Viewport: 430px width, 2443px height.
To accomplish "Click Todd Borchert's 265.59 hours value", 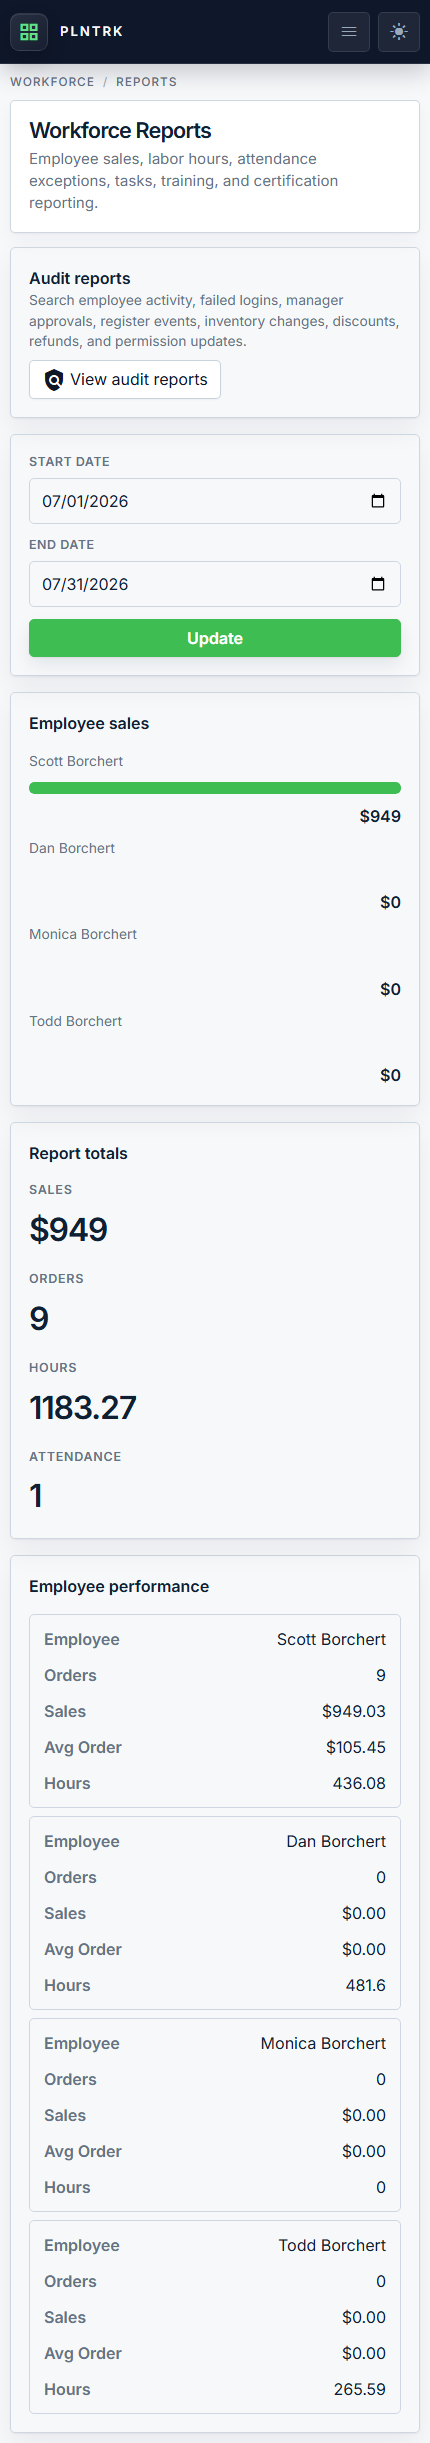I will (x=360, y=2389).
